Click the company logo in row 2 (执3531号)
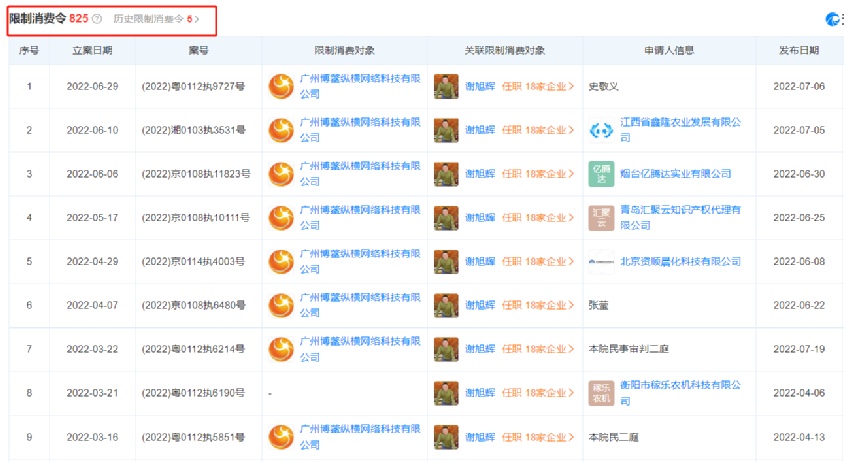This screenshot has width=844, height=462. [x=281, y=130]
